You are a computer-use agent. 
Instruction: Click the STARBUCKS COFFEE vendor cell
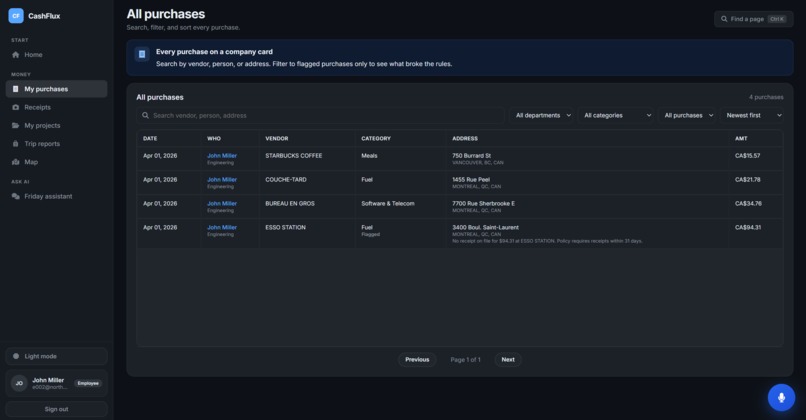click(294, 156)
